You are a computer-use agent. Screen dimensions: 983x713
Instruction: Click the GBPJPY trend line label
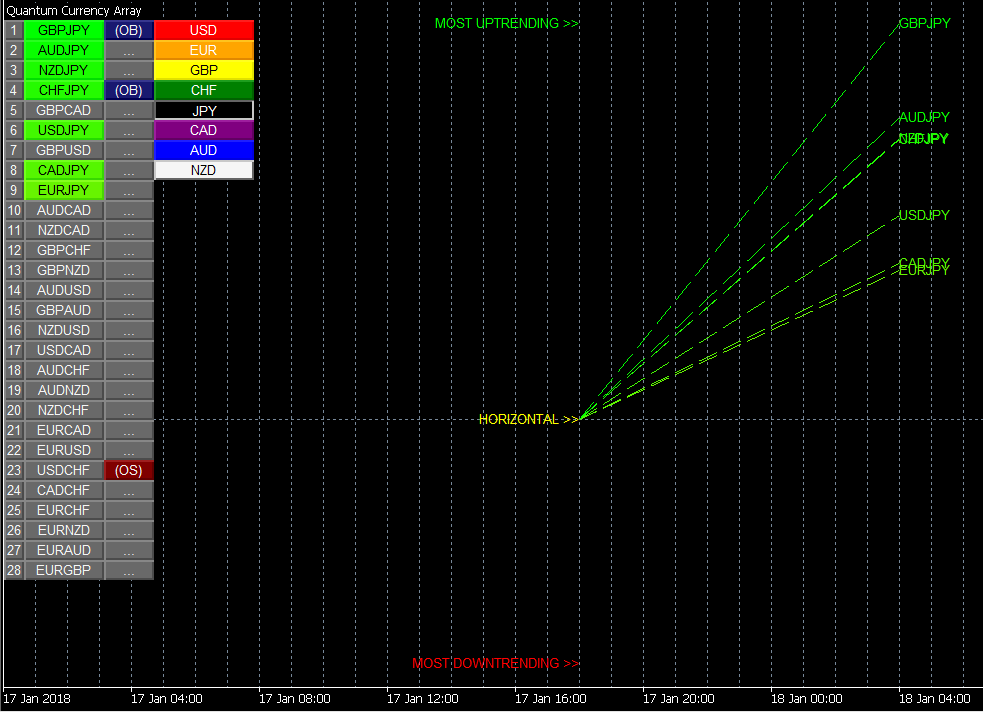[924, 23]
